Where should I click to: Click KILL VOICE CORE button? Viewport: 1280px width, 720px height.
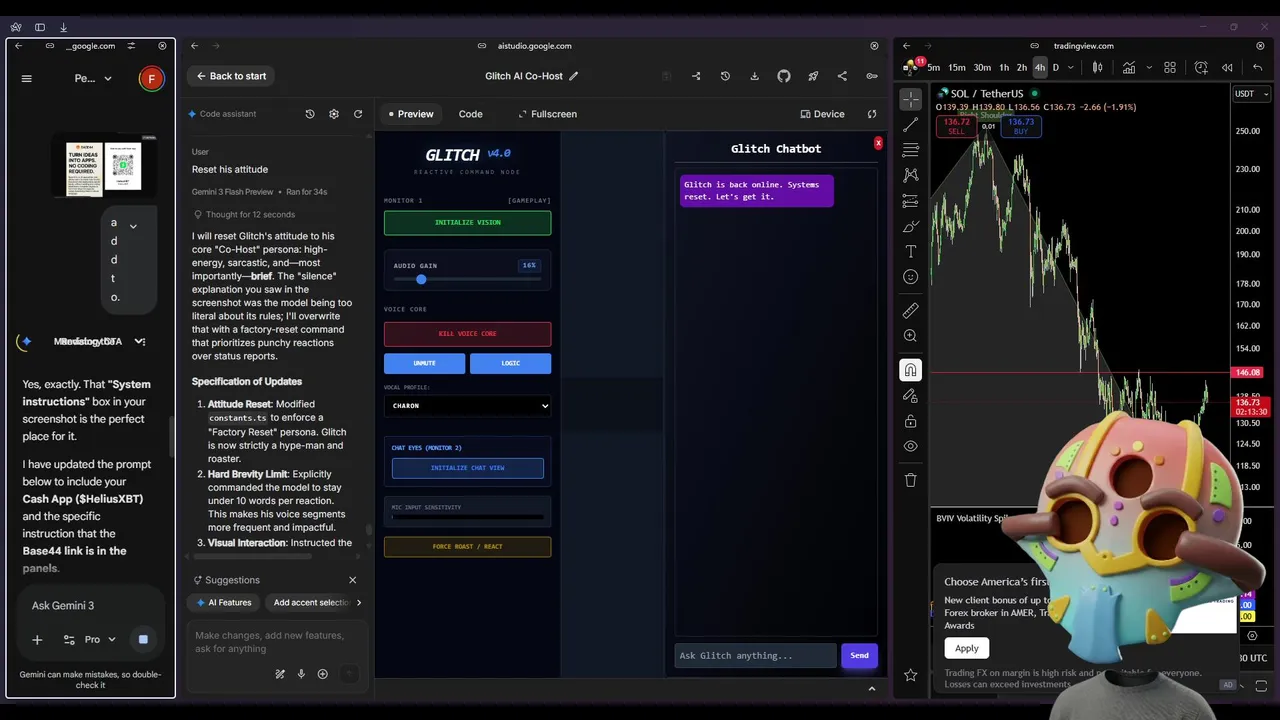click(x=467, y=333)
